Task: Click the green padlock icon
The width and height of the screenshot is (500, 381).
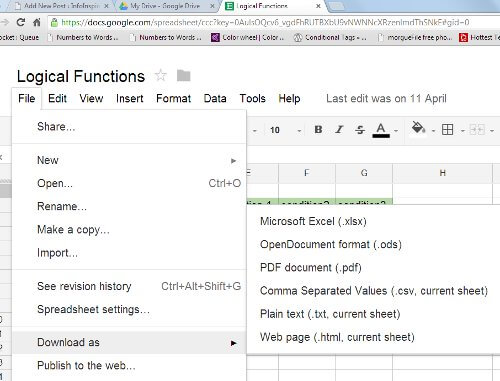Action: point(54,23)
